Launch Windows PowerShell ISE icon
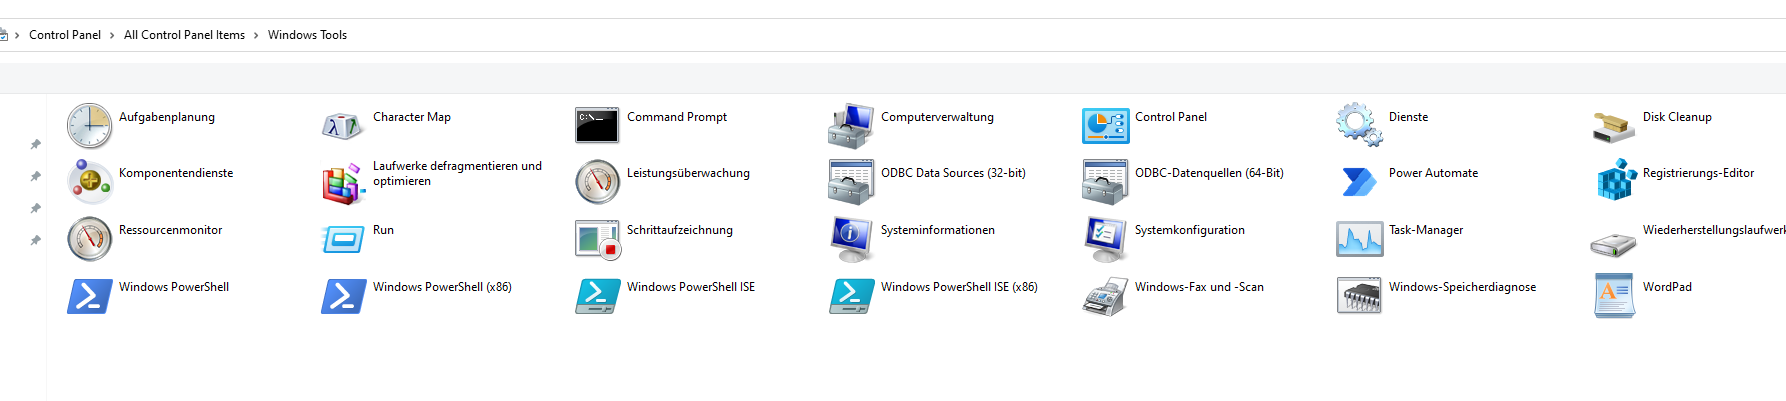The width and height of the screenshot is (1786, 401). point(598,296)
